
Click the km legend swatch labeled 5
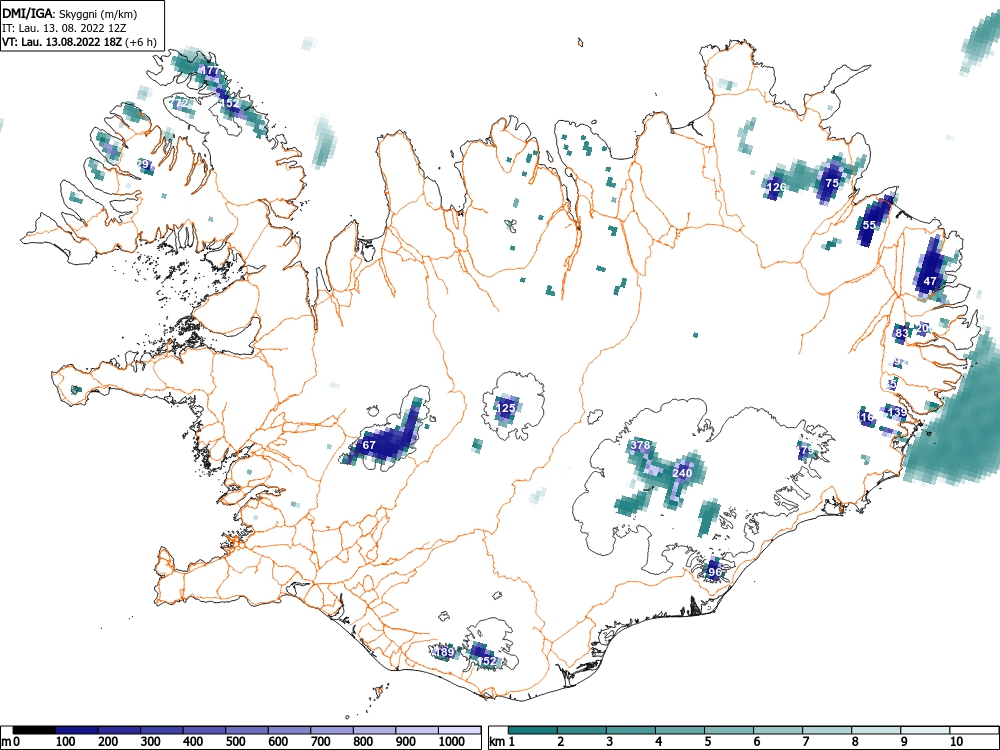click(x=729, y=730)
